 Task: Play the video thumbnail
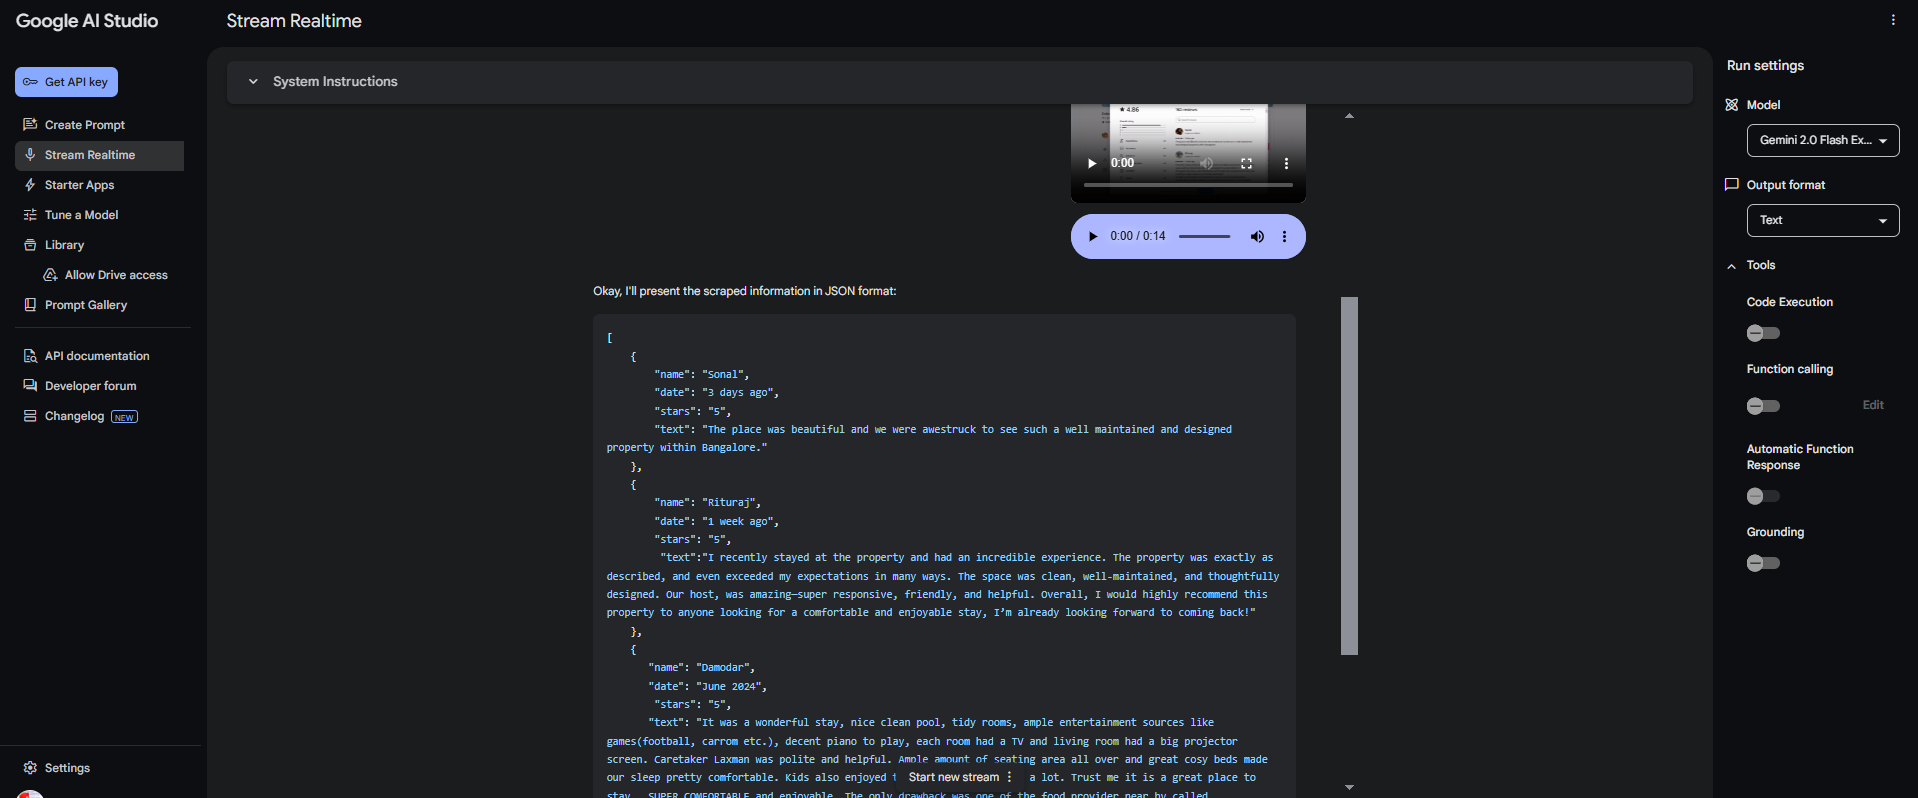pos(1092,163)
